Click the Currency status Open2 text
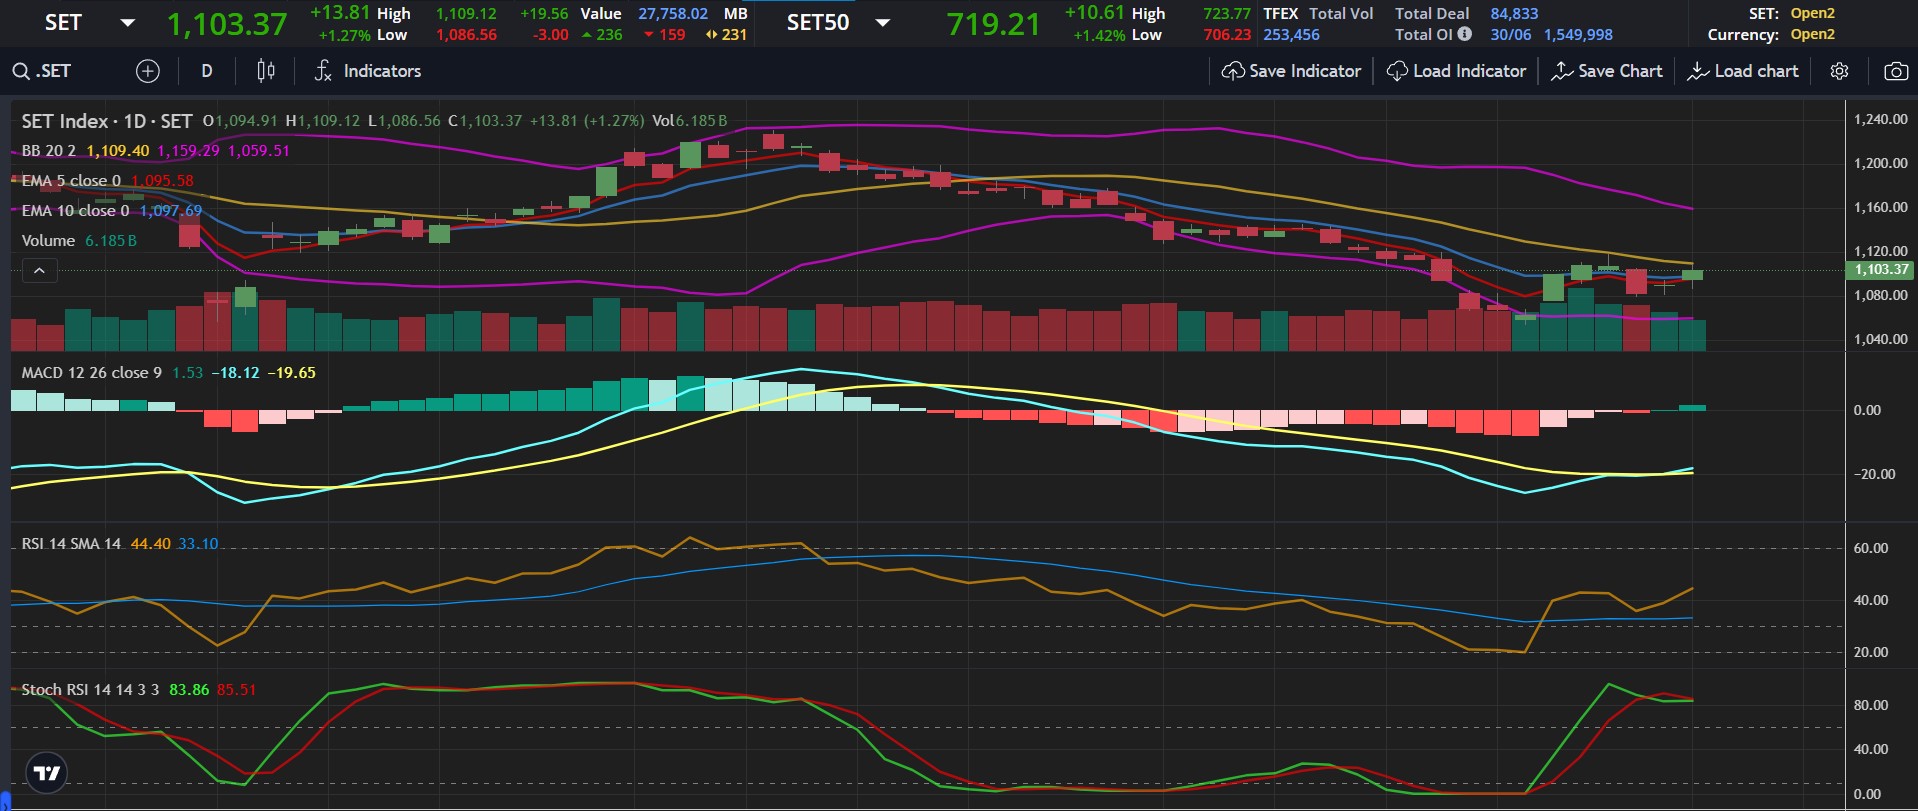Screen dimensions: 1918x811 pos(1812,35)
